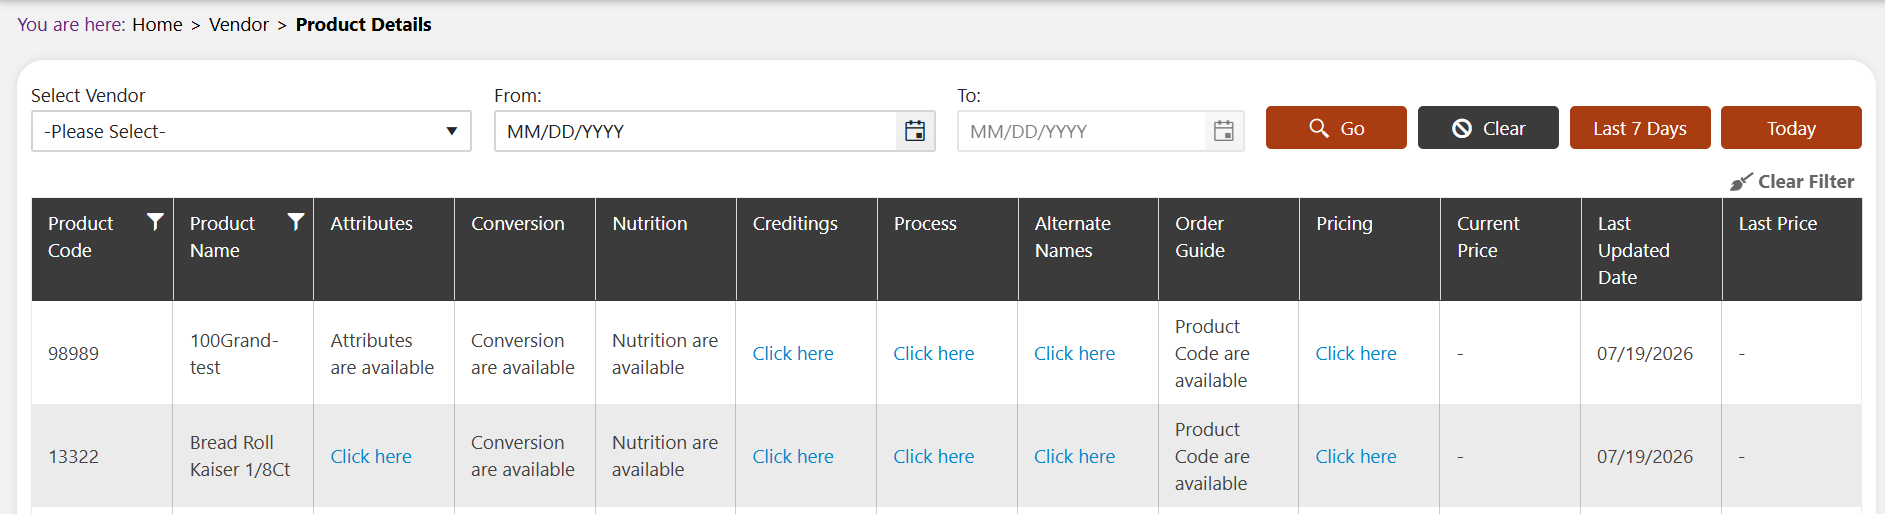Select "Nutrition are available" cell for 13322
Image resolution: width=1885 pixels, height=514 pixels.
(x=665, y=456)
